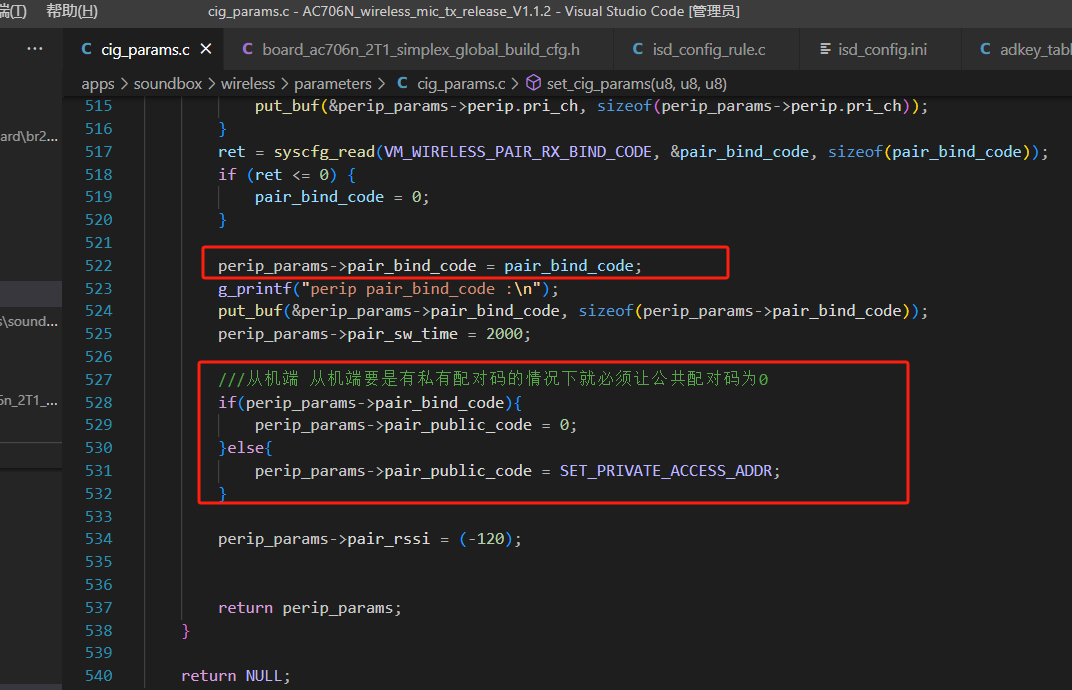Viewport: 1072px width, 690px height.
Task: Click the green Chinese comment starting ///从机端
Action: [493, 379]
